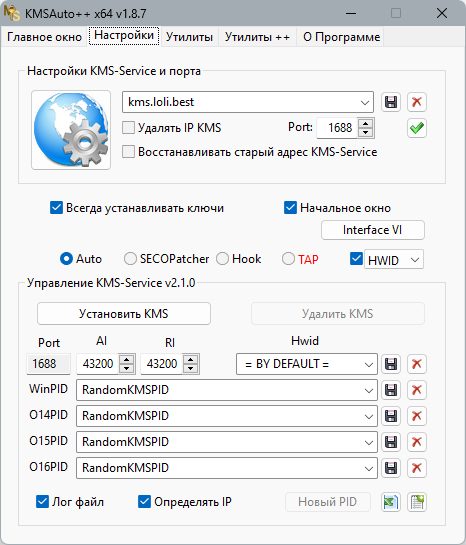
Task: Expand the WinPID RandomKMSPID dropdown
Action: 369,391
